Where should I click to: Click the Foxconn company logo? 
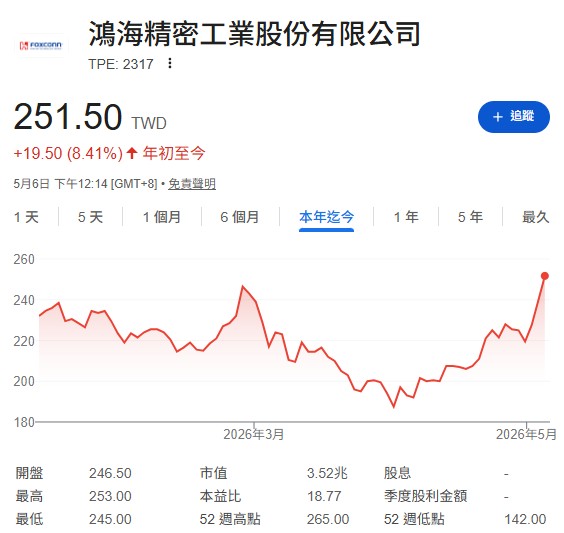(40, 46)
